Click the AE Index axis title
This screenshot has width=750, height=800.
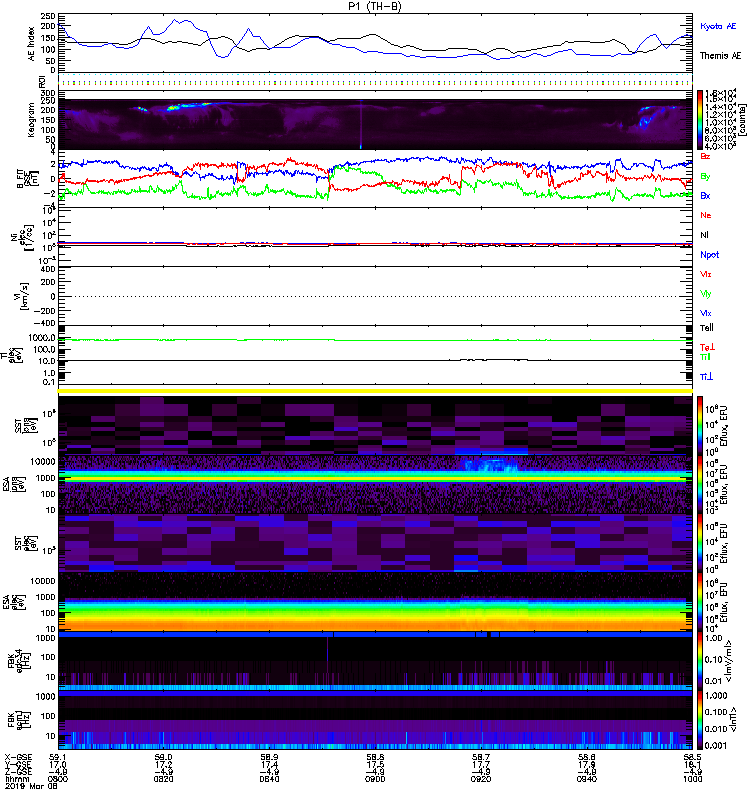(x=32, y=43)
